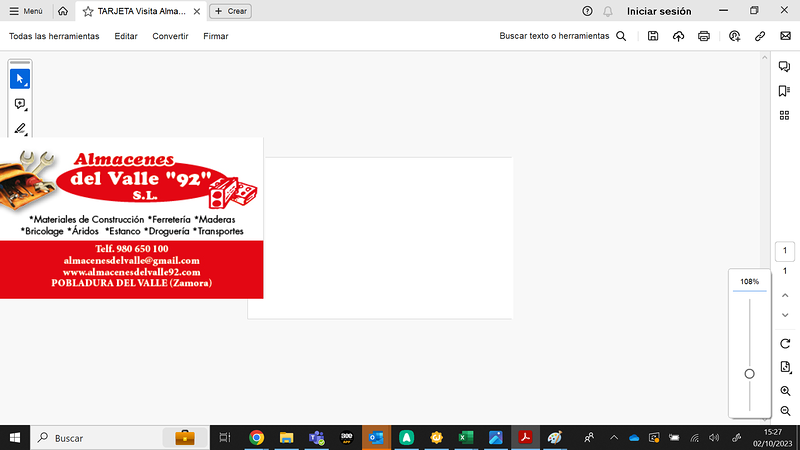Screen dimensions: 800x450
Task: Open the Editar menu
Action: click(x=126, y=36)
